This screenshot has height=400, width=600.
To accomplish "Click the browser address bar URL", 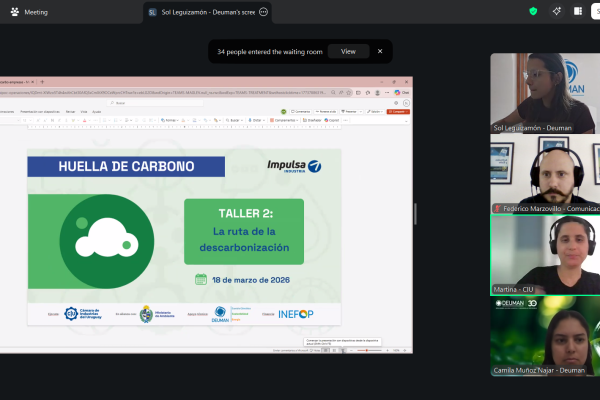I will tap(163, 93).
